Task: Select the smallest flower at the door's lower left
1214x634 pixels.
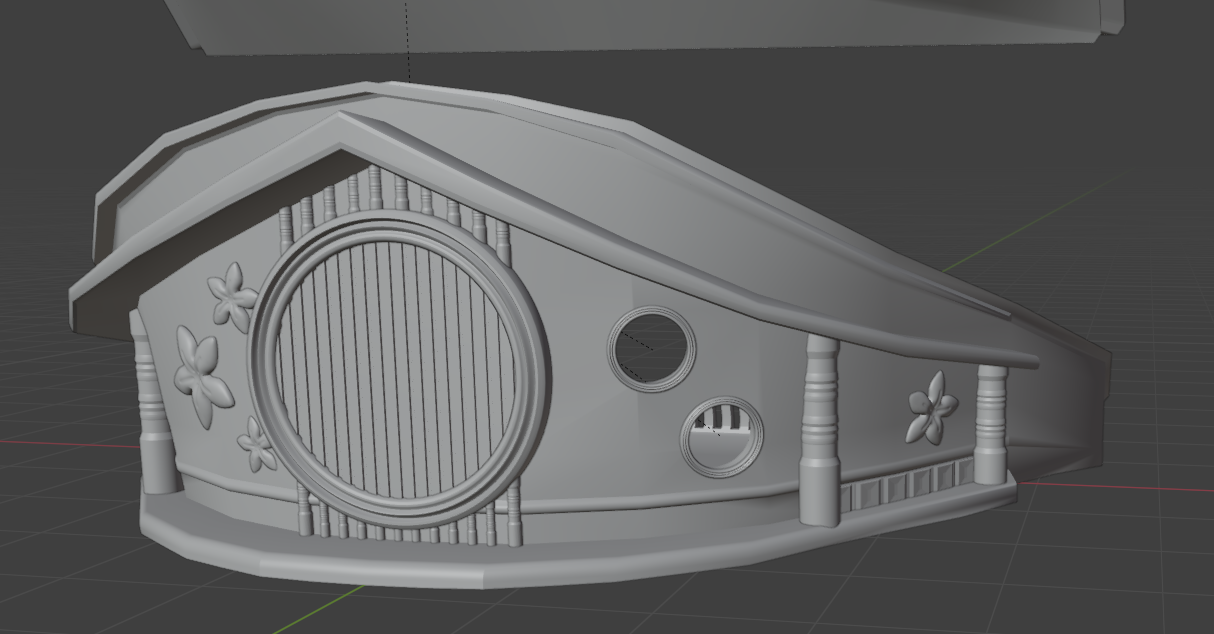Action: pos(258,443)
